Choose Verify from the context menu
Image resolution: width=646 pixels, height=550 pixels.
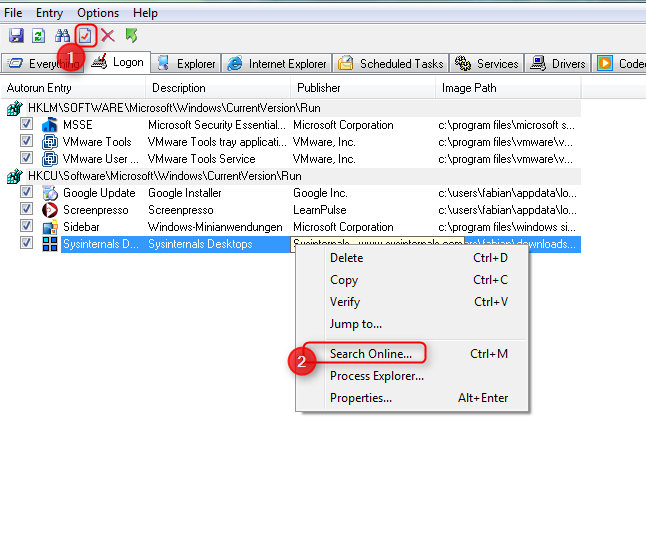[412, 302]
